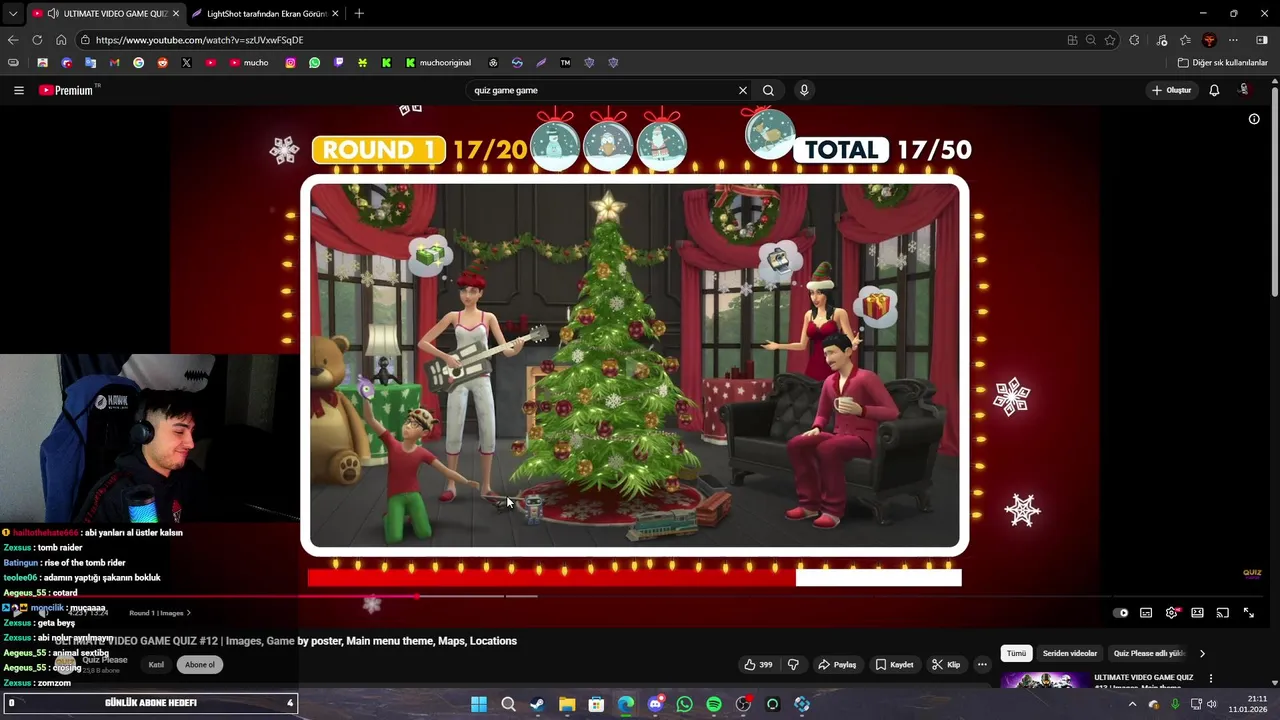Open the Instagram bookmark icon

click(x=290, y=62)
